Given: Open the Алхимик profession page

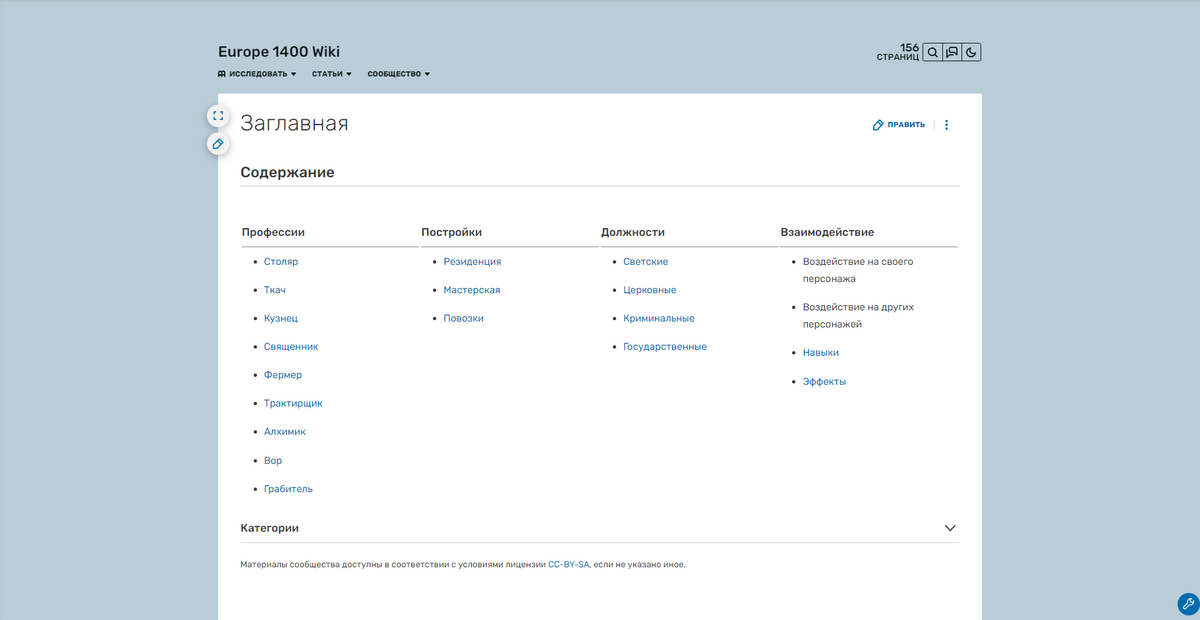Looking at the screenshot, I should (x=285, y=432).
